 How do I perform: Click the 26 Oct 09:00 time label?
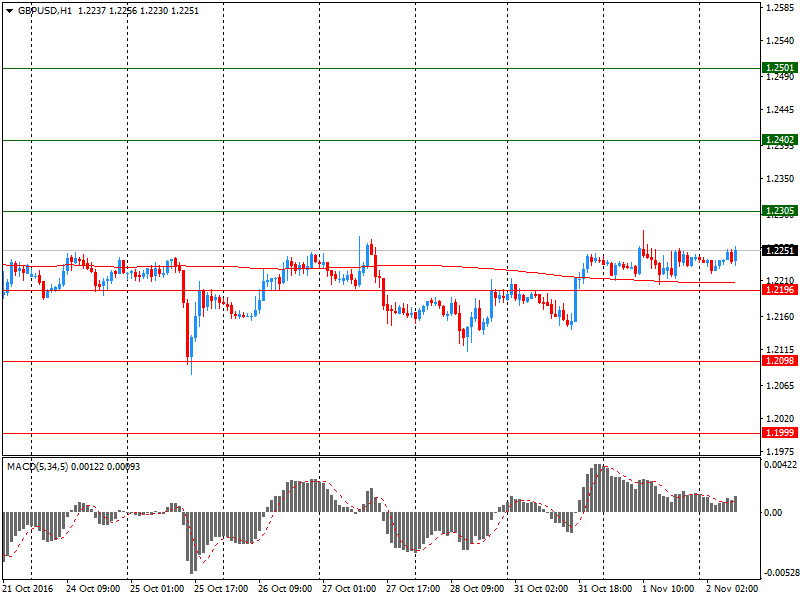(x=285, y=589)
